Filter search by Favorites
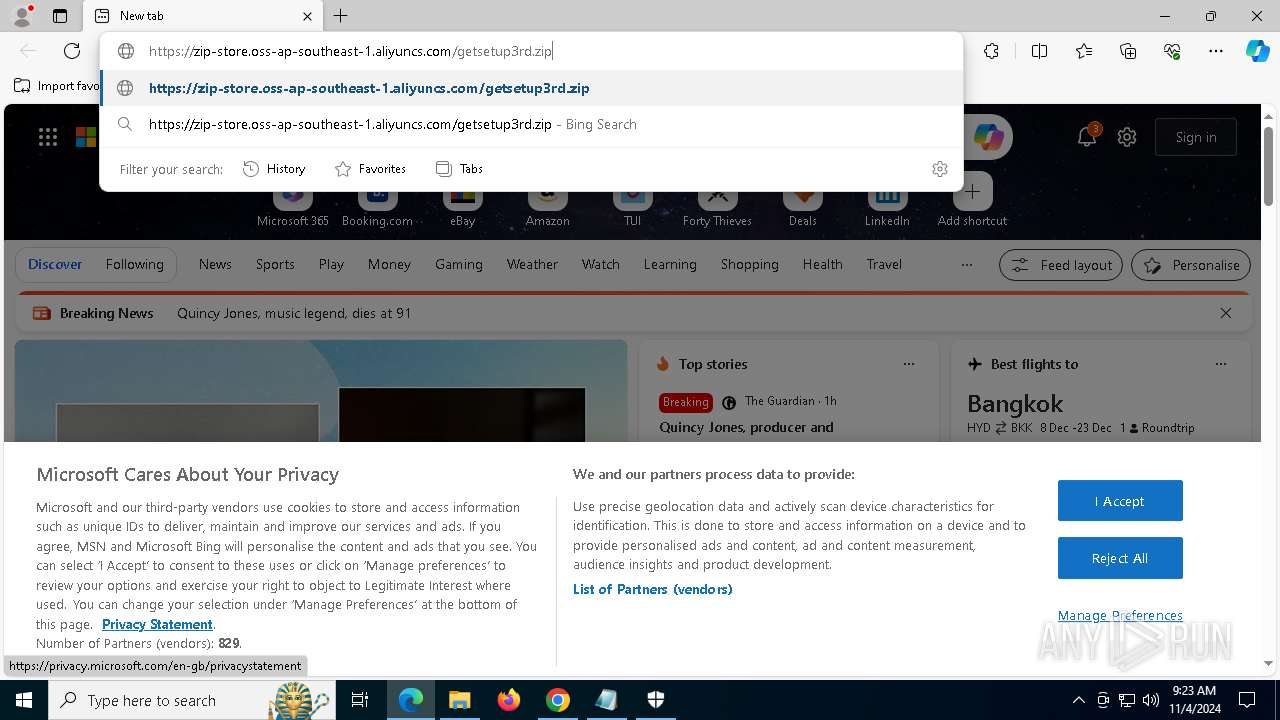1280x720 pixels. [x=370, y=169]
